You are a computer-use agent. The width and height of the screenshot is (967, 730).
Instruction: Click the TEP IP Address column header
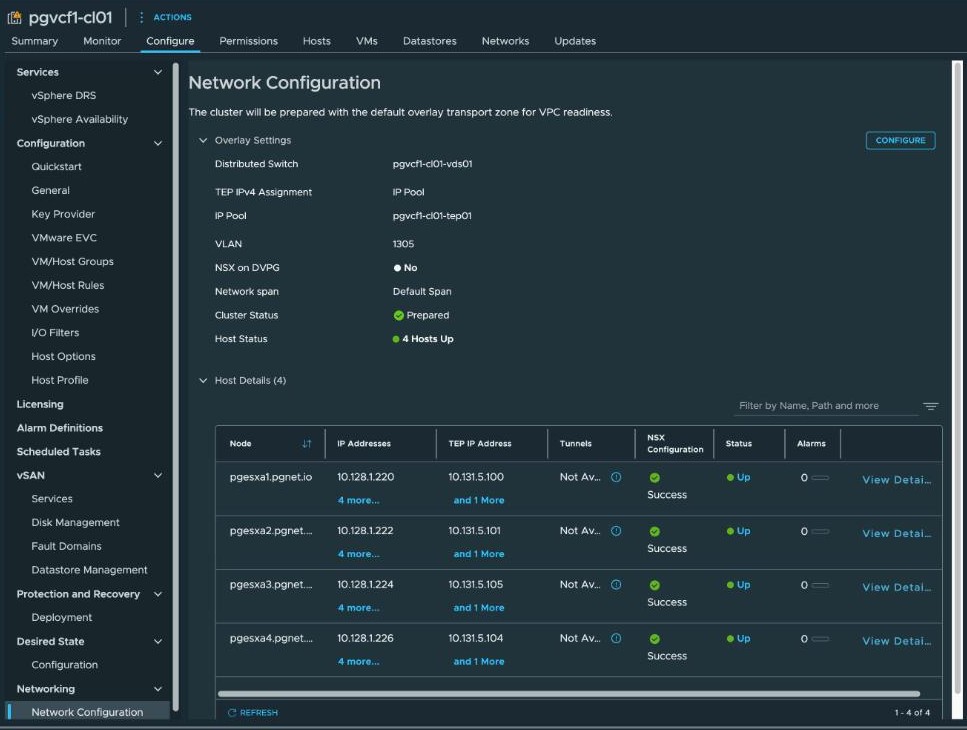click(x=480, y=443)
